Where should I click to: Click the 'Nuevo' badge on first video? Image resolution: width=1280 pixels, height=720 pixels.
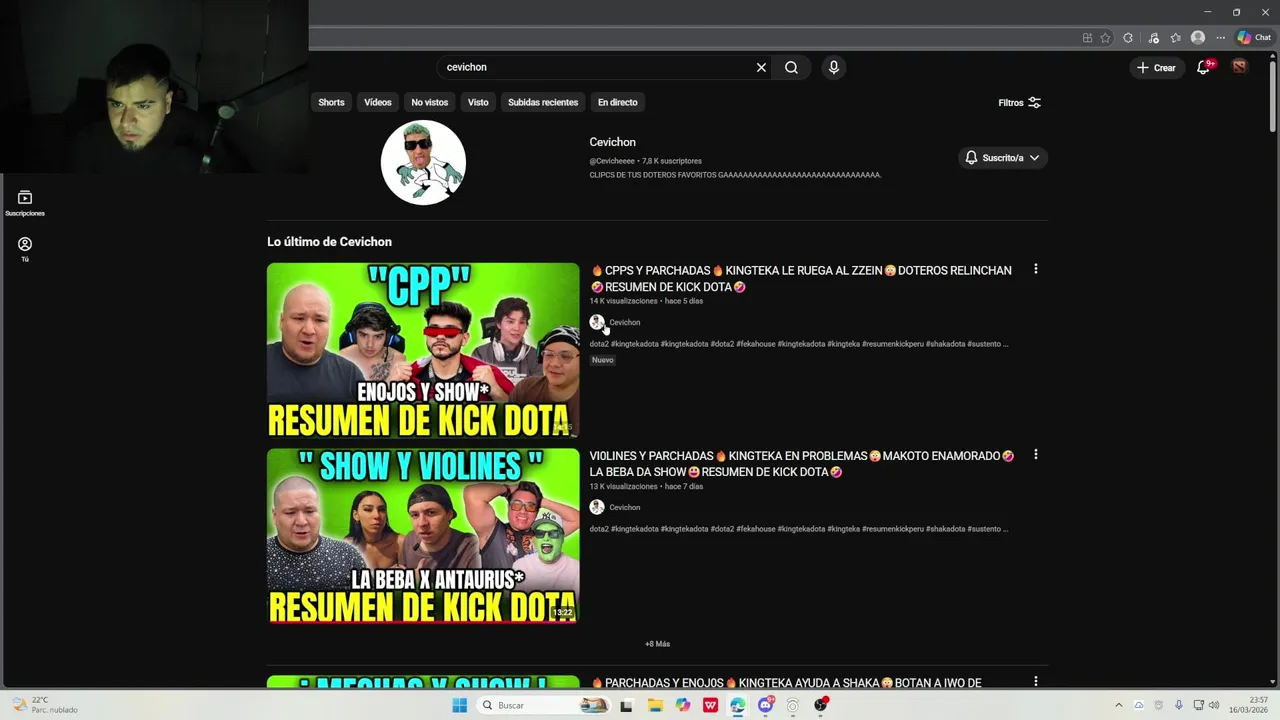[x=602, y=360]
